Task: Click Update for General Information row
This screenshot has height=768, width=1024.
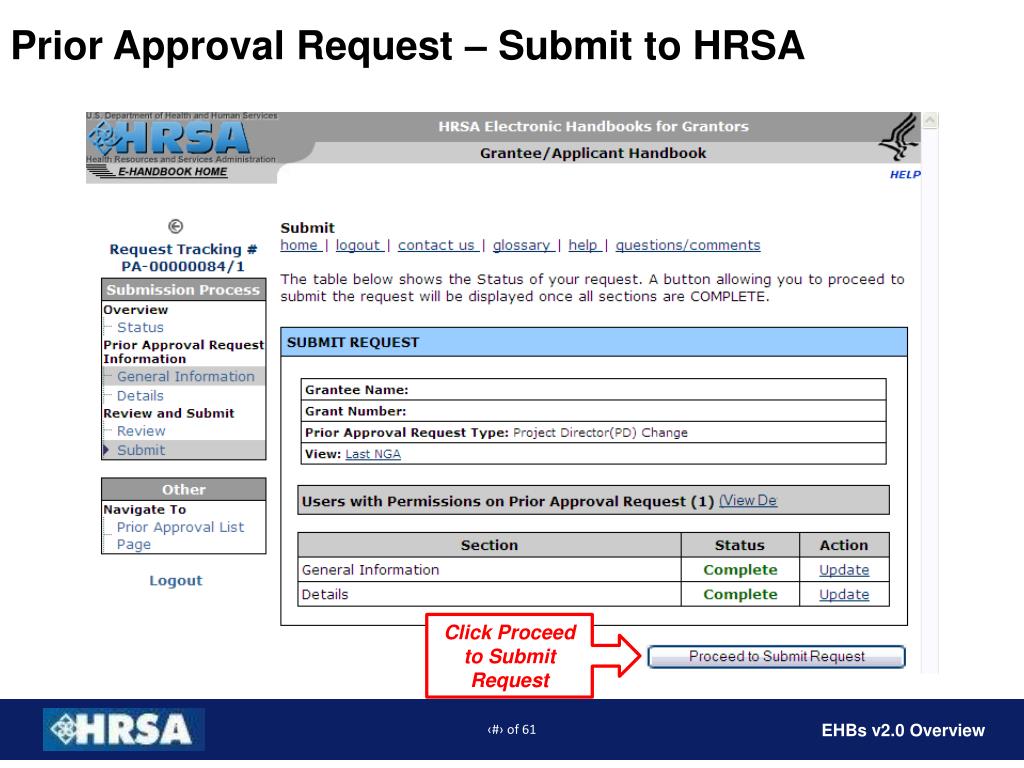Action: [844, 569]
